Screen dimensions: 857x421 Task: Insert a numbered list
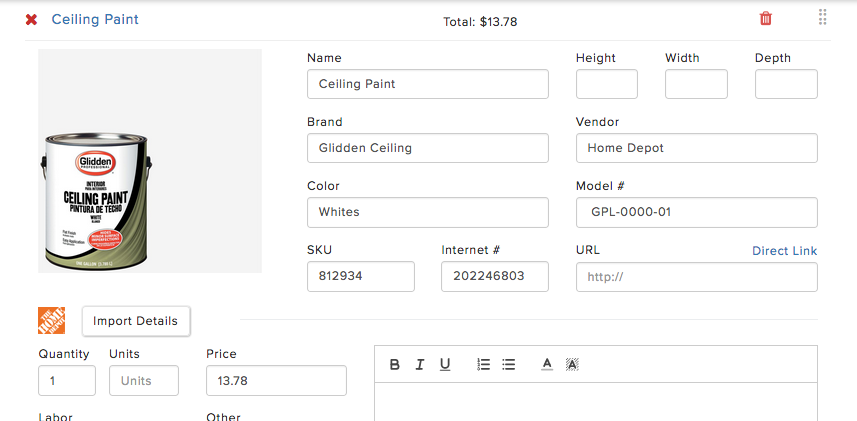click(483, 364)
